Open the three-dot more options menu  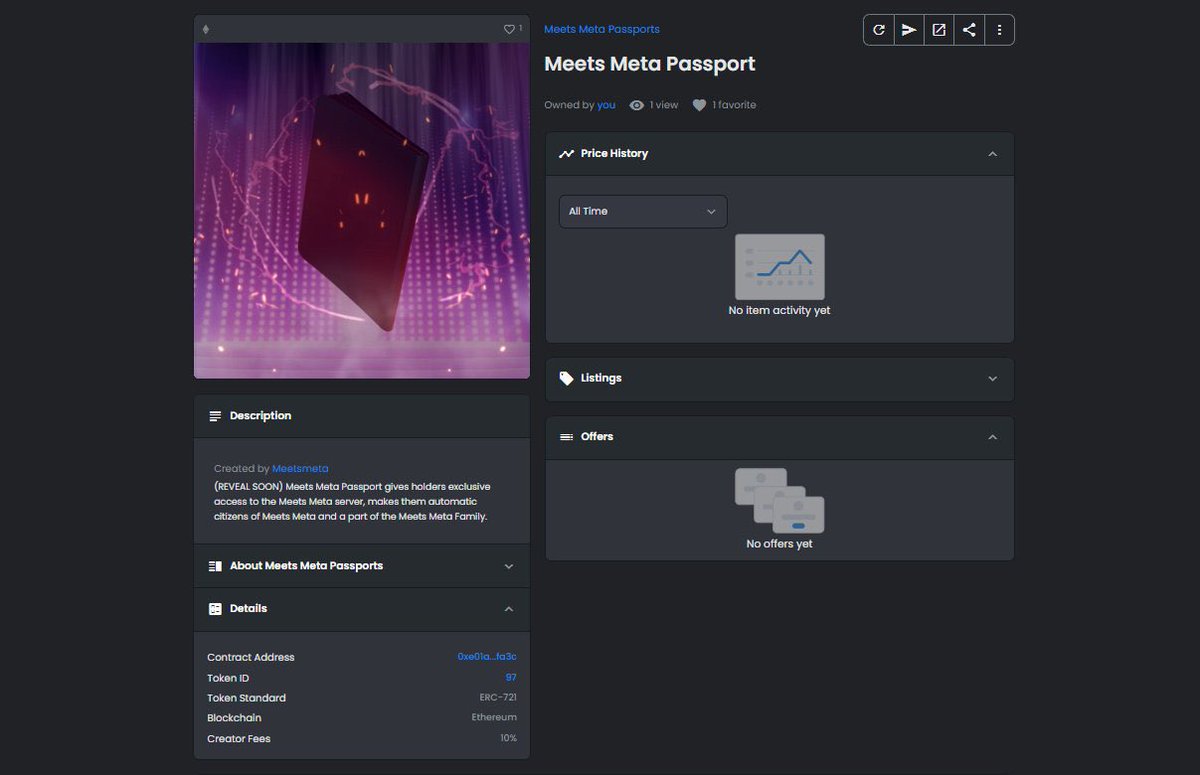tap(999, 30)
